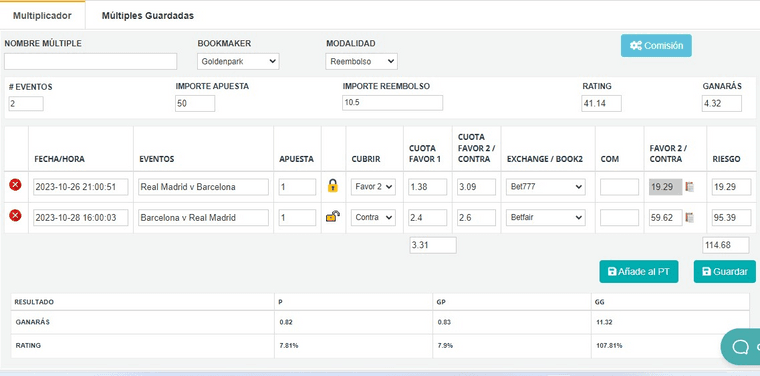Viewport: 760px width, 376px height.
Task: Open calculator icon beside 59.62 value
Action: pyautogui.click(x=689, y=218)
